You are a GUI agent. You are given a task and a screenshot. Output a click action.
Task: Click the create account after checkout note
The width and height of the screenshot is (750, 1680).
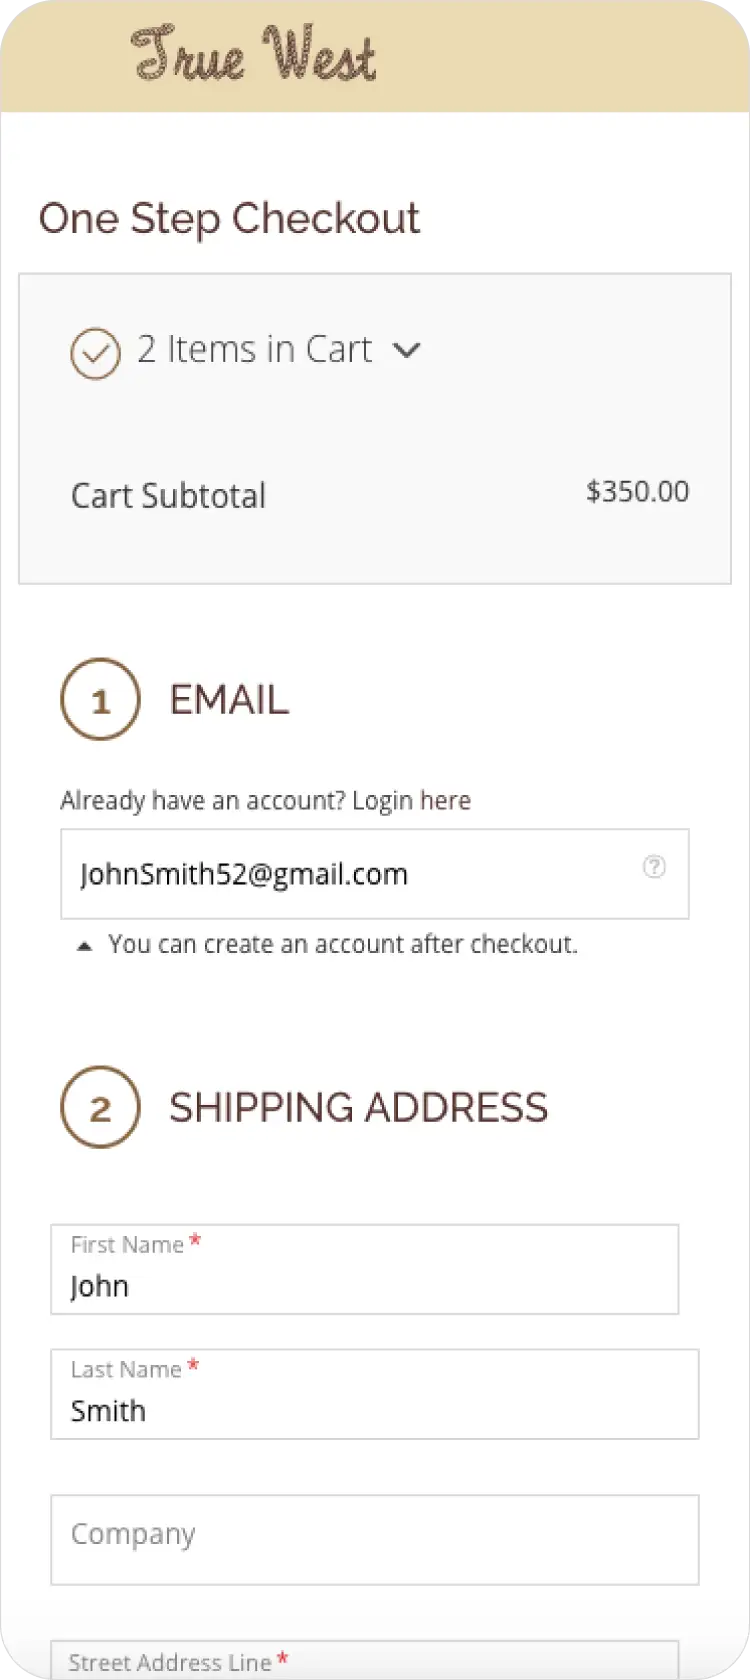coord(343,944)
